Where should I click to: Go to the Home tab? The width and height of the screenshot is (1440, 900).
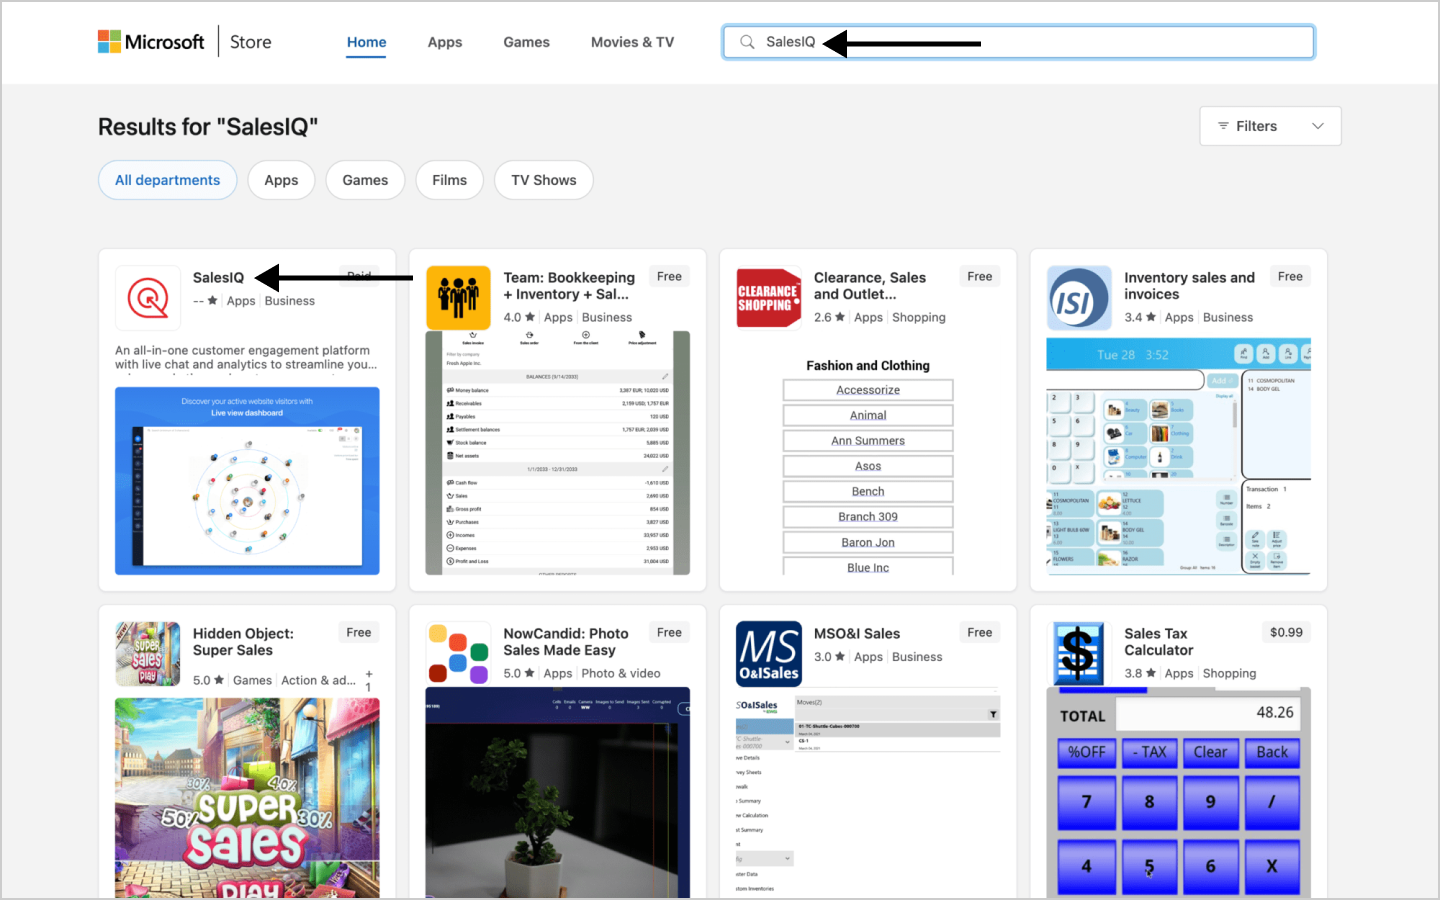[366, 42]
